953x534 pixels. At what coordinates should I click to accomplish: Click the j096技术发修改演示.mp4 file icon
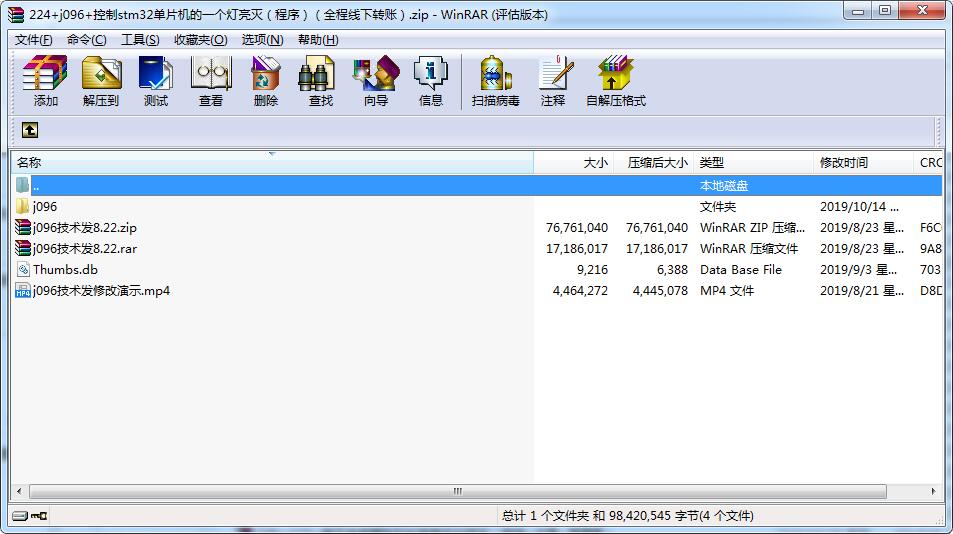[x=22, y=290]
